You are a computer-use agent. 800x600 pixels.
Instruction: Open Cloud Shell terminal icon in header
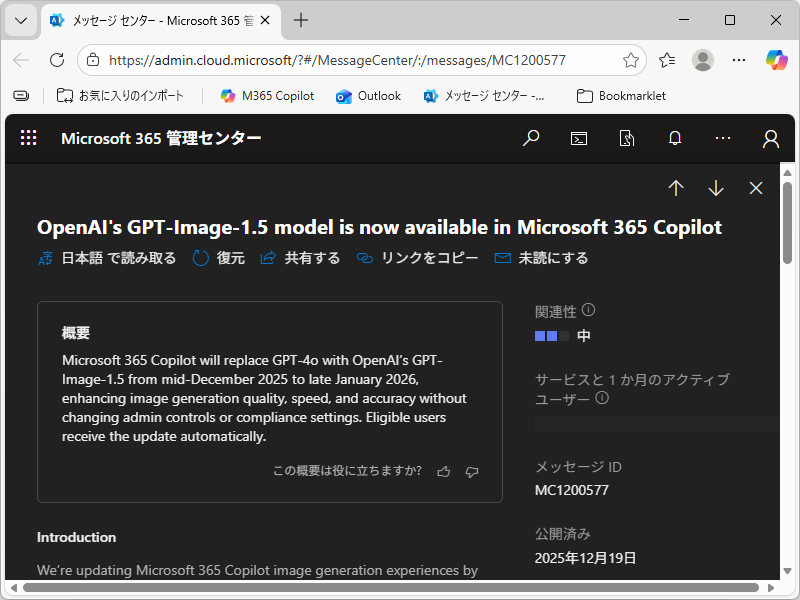pyautogui.click(x=579, y=138)
